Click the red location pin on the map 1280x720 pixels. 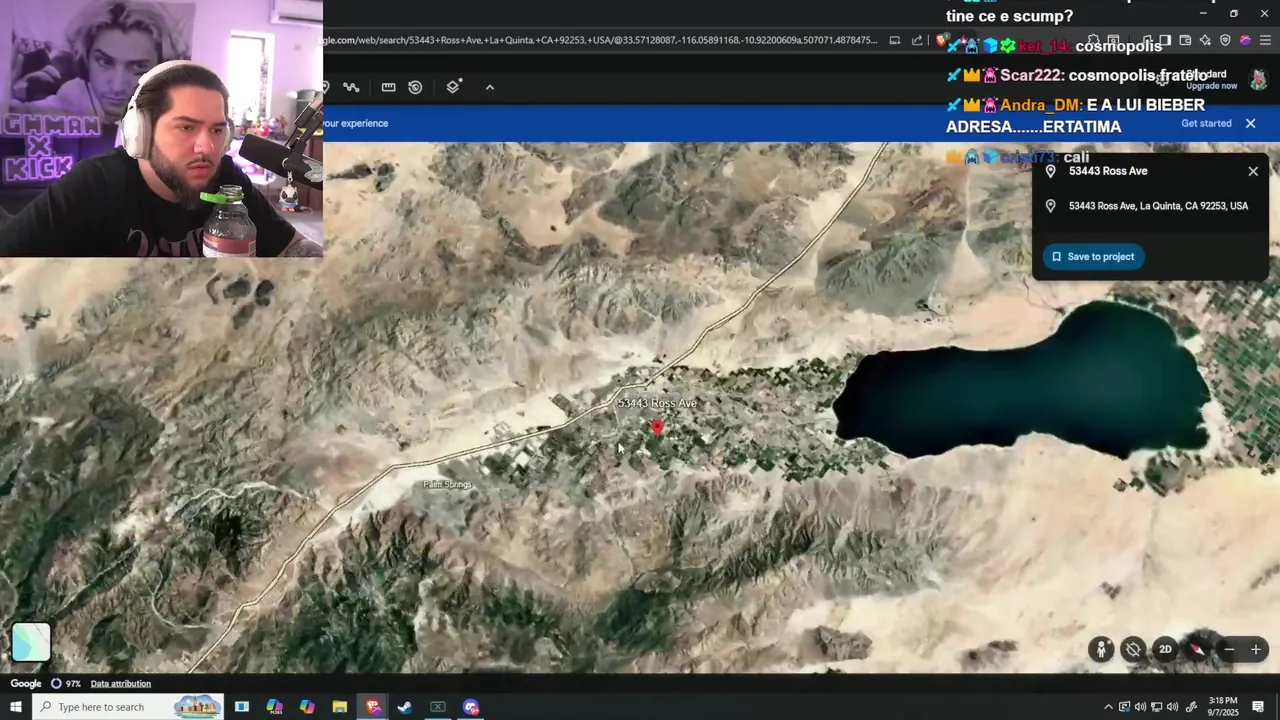coord(656,427)
